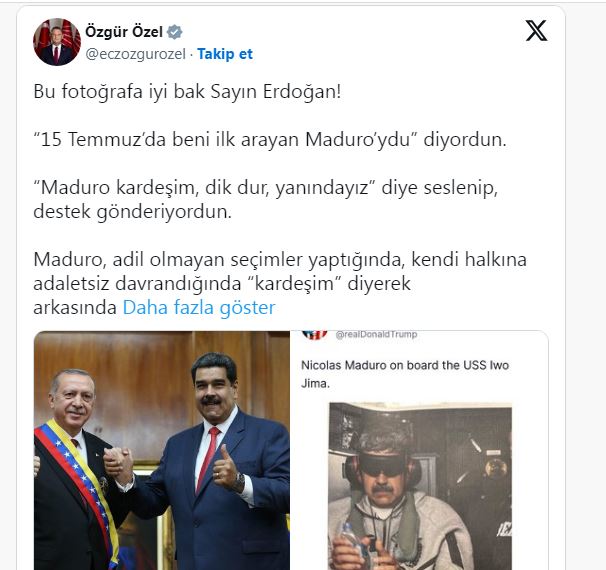Screen dimensions: 606x570
Task: Click the photo of man wearing dark goggles
Action: pos(420,486)
